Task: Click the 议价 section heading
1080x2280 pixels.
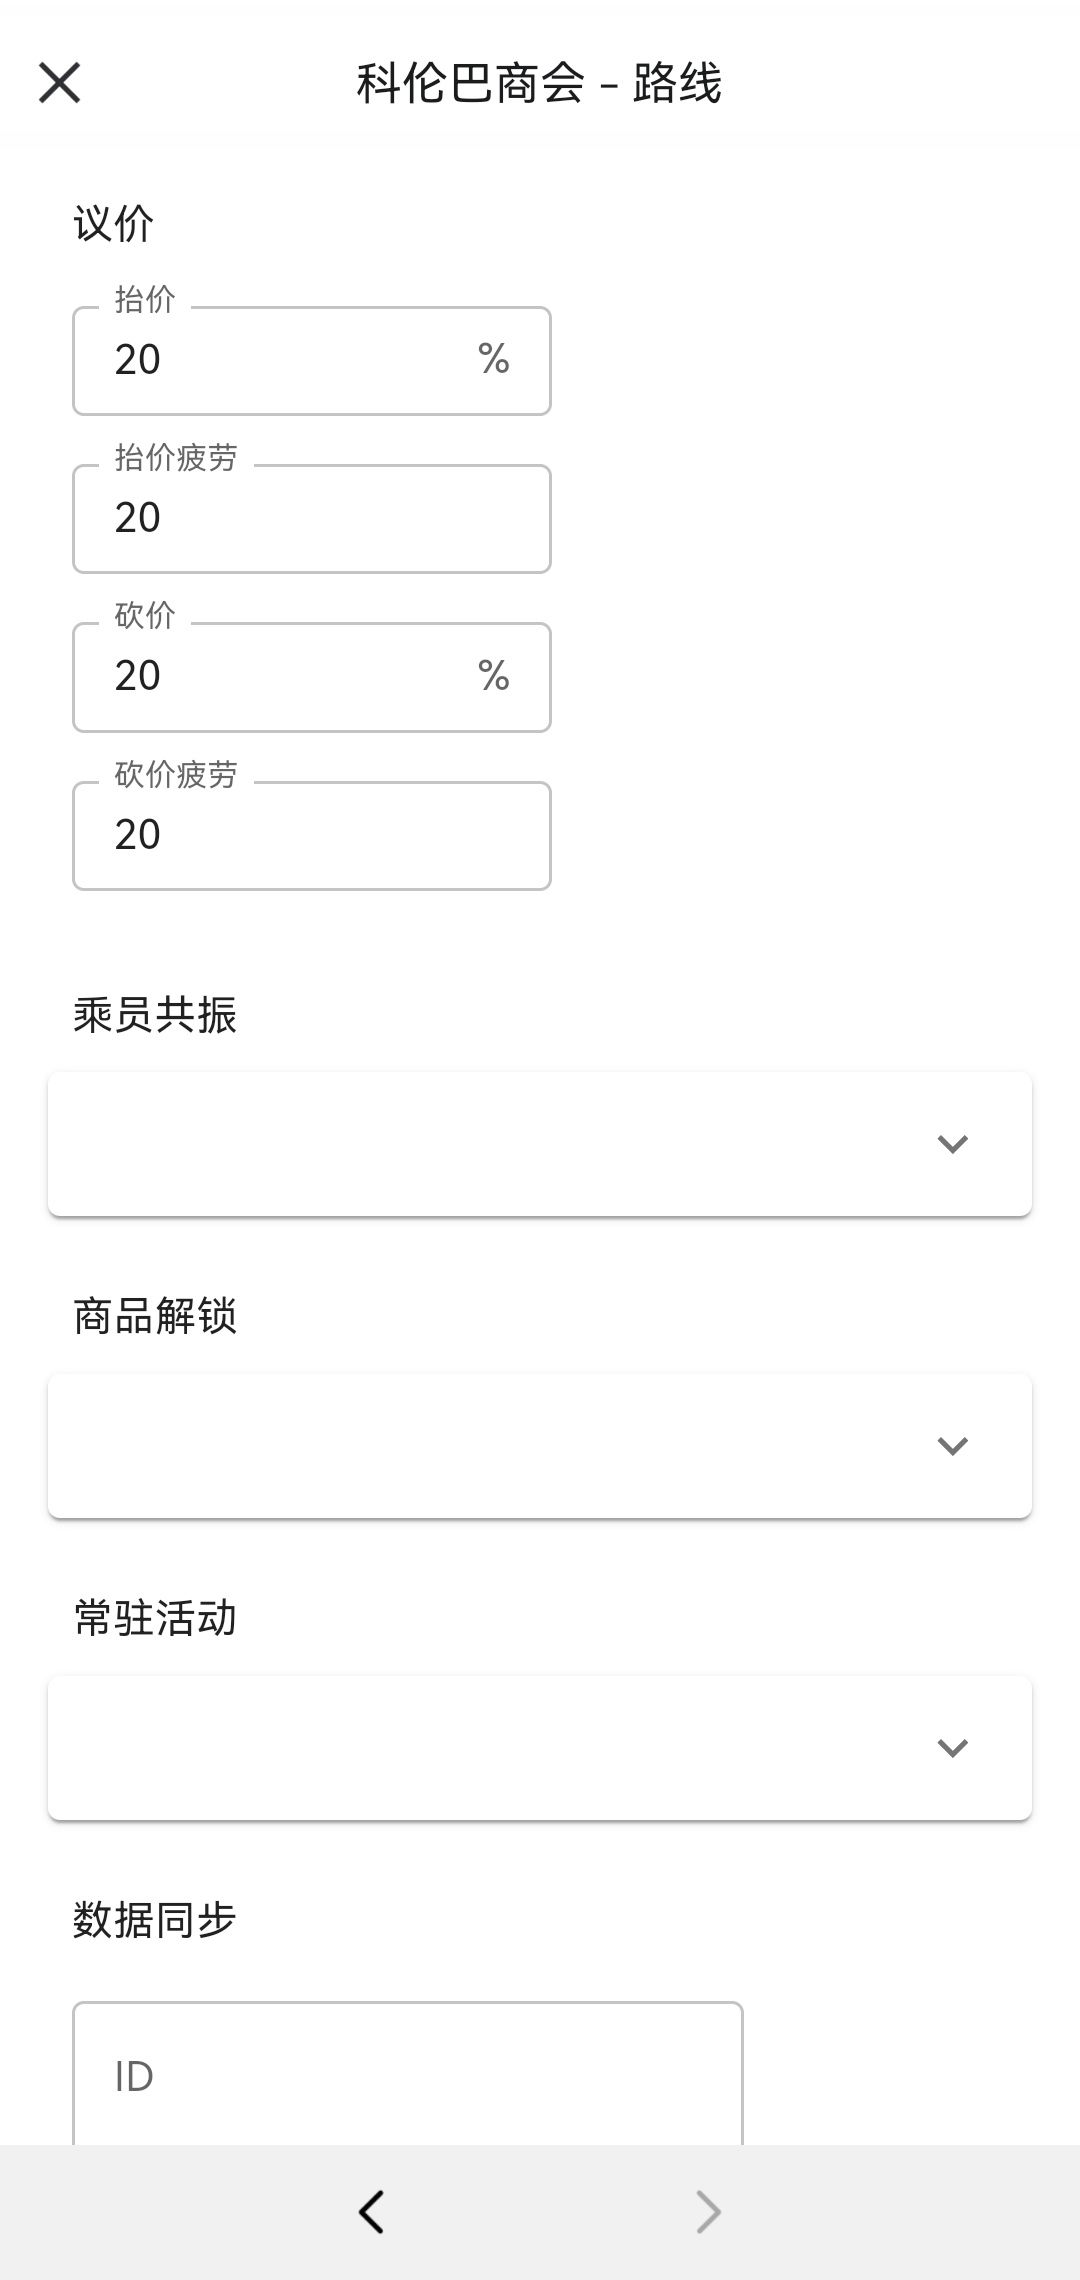Action: pos(113,224)
